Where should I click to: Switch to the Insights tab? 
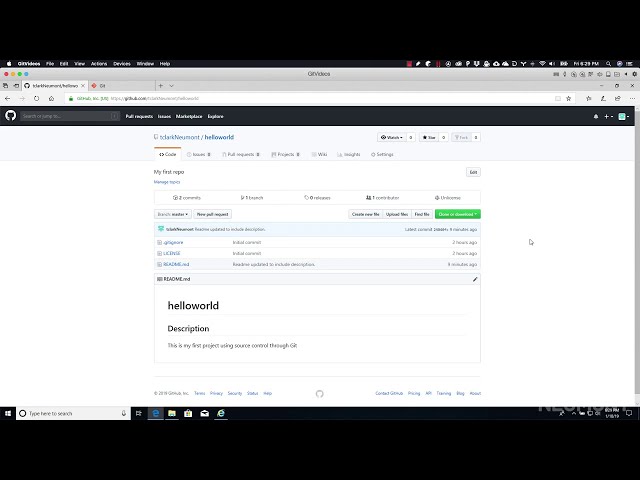point(349,154)
